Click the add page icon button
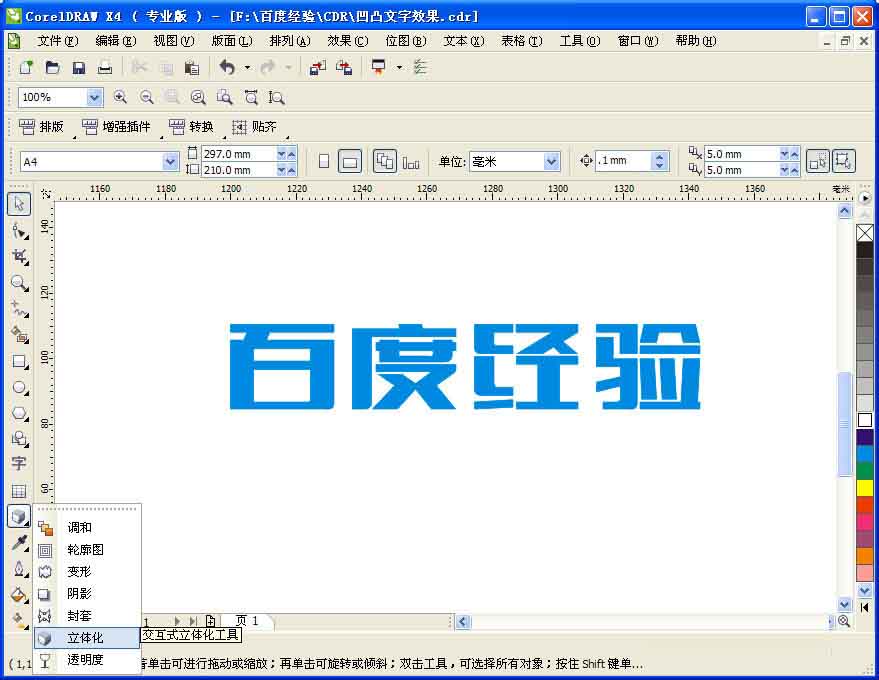 point(210,621)
